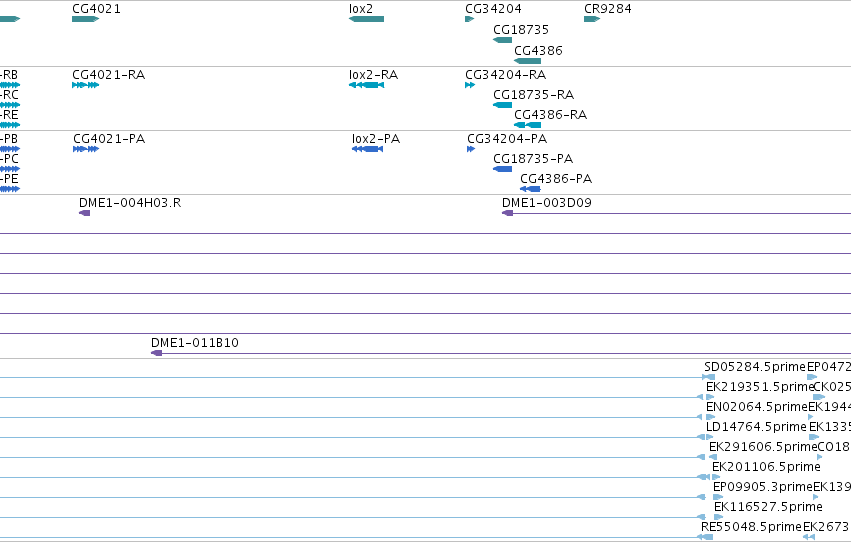The image size is (851, 542).
Task: Select the CG4021-RA transcript glyph
Action: click(x=86, y=85)
